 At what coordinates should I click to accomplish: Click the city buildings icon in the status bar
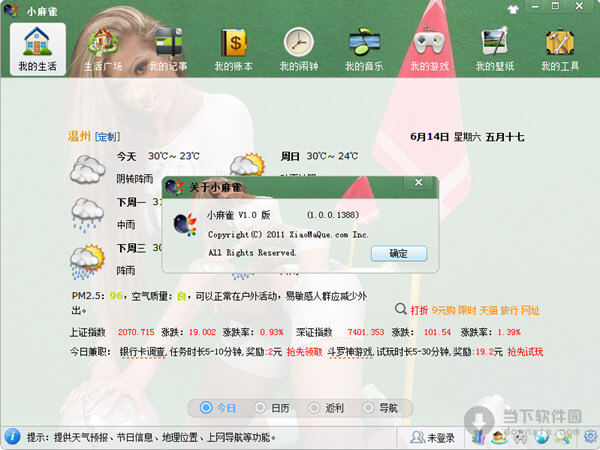(x=478, y=437)
